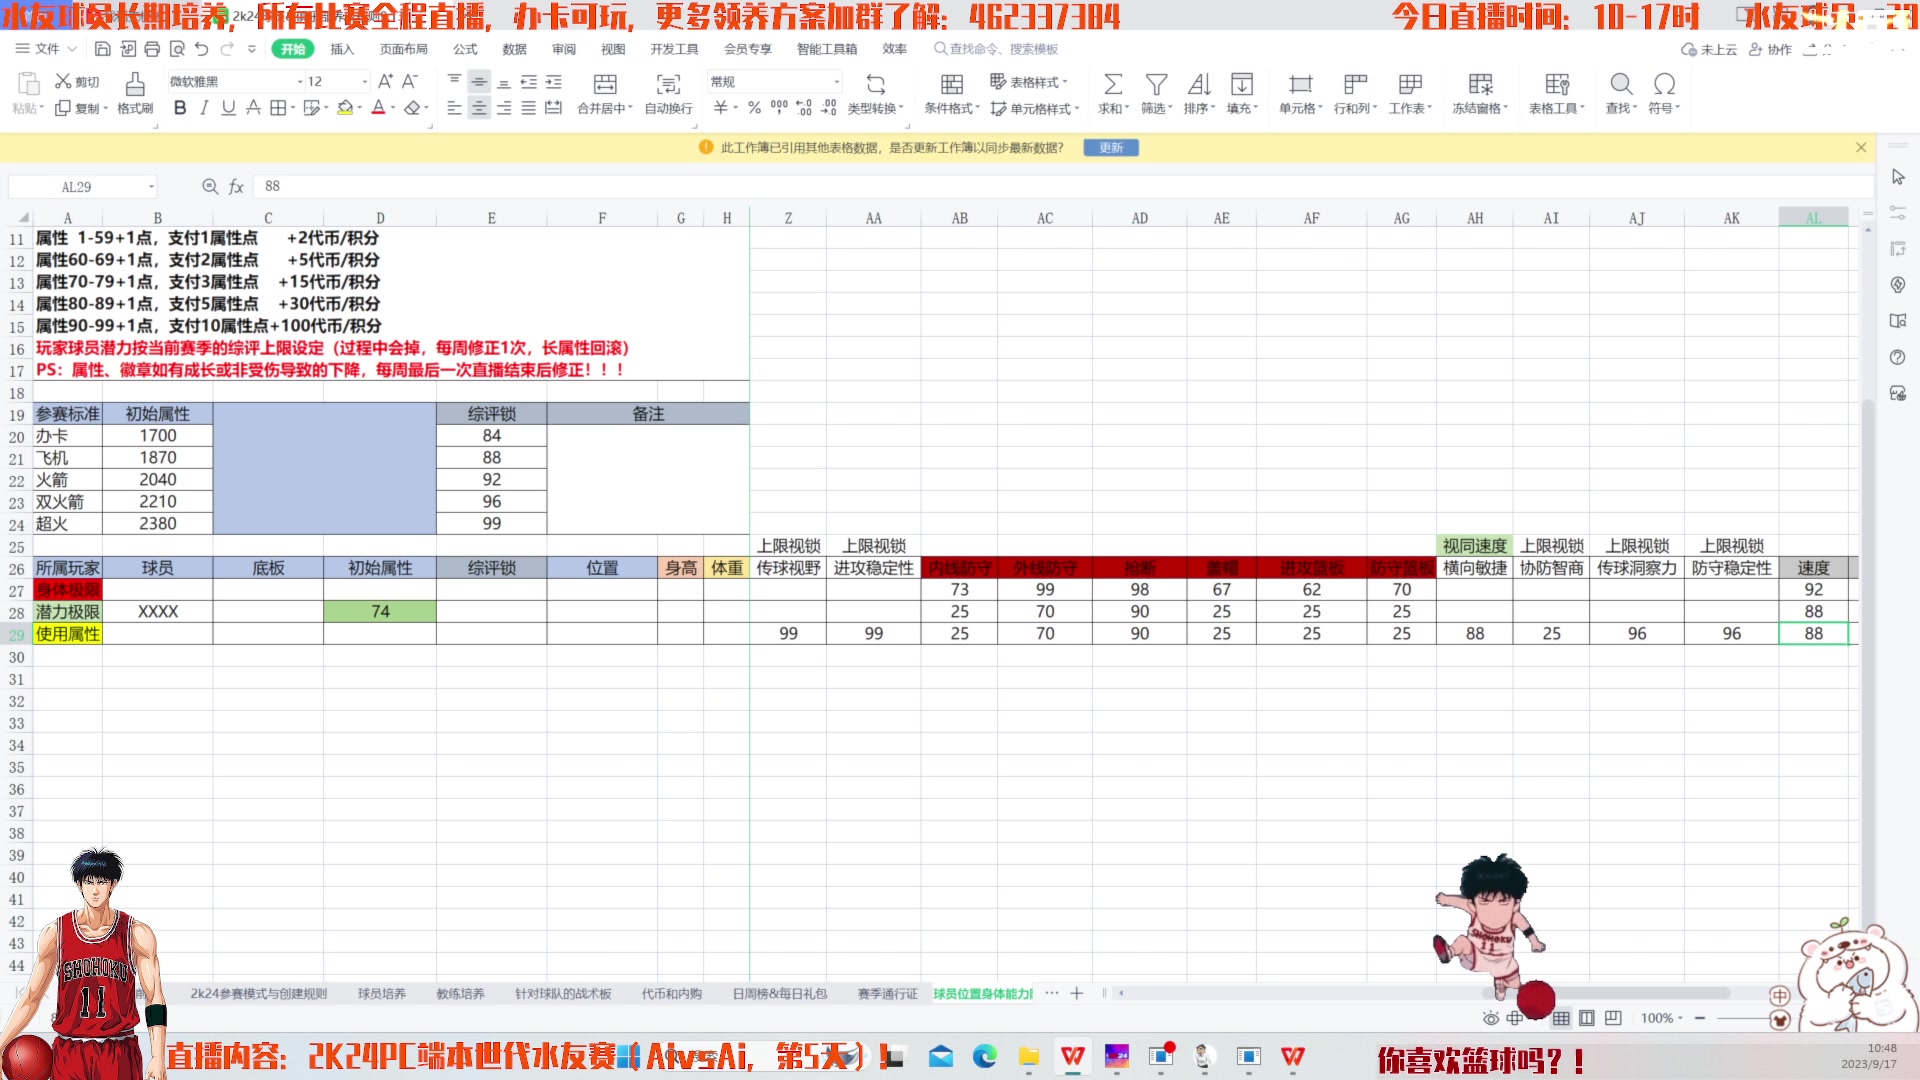Click the zoom out minus button in the status bar
Image resolution: width=1920 pixels, height=1080 pixels.
pos(1699,1018)
